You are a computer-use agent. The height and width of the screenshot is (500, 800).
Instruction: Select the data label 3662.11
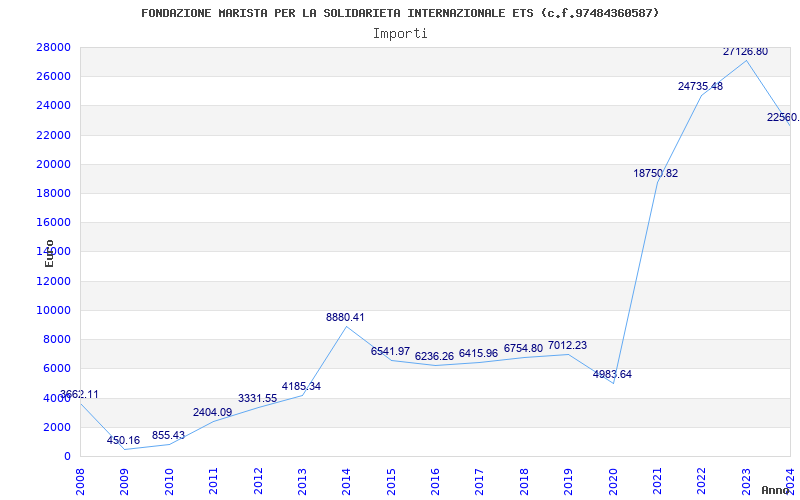79,394
